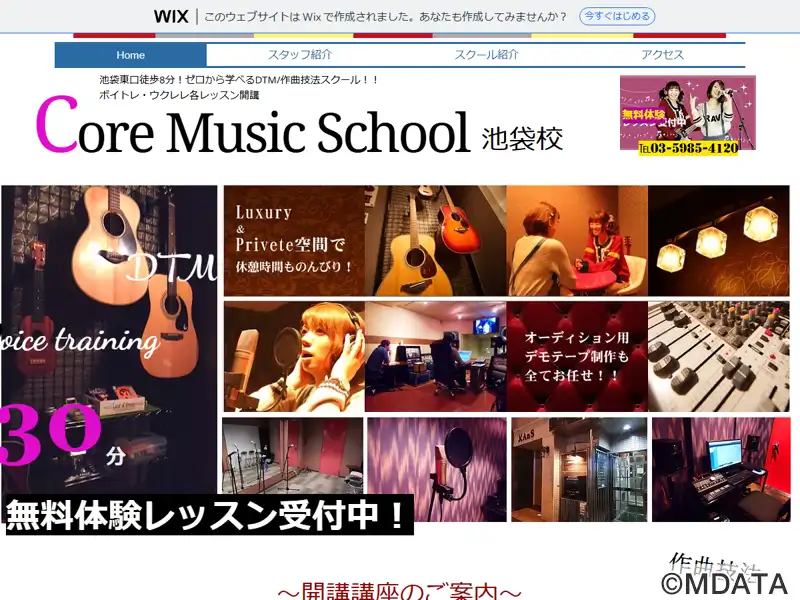Open the アクセス menu item

[x=662, y=55]
